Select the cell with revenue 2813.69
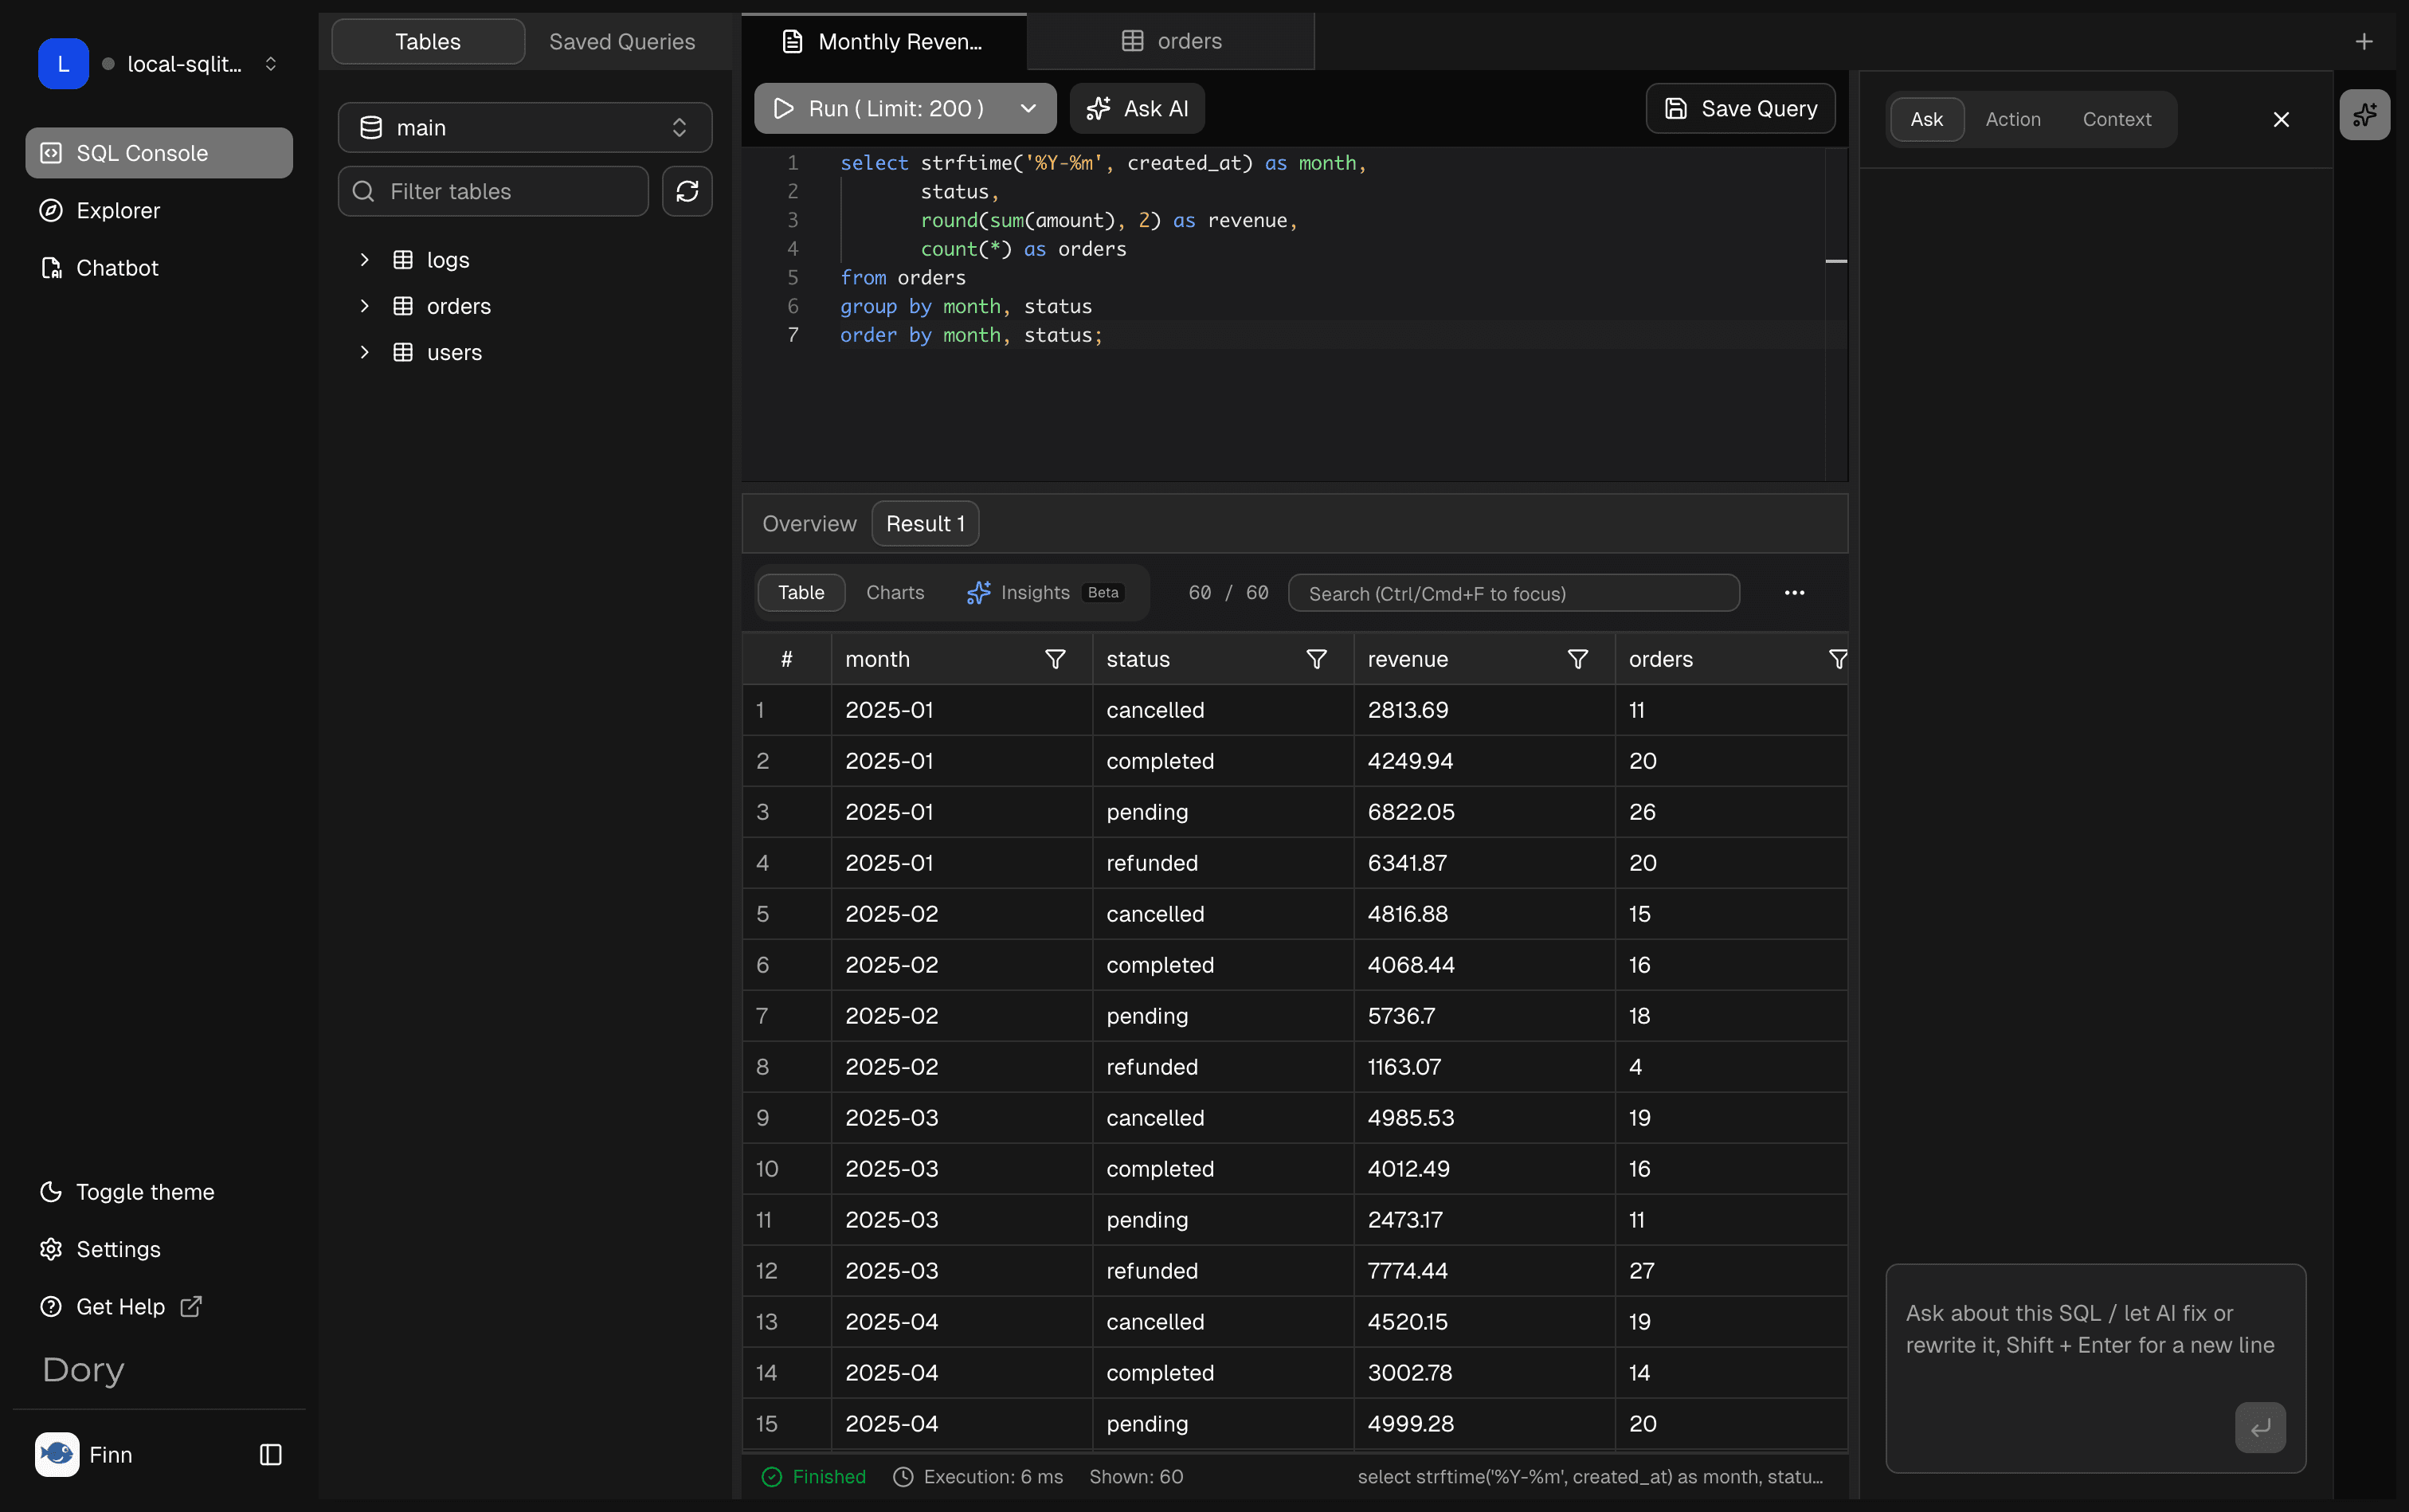Image resolution: width=2409 pixels, height=1512 pixels. click(x=1484, y=710)
